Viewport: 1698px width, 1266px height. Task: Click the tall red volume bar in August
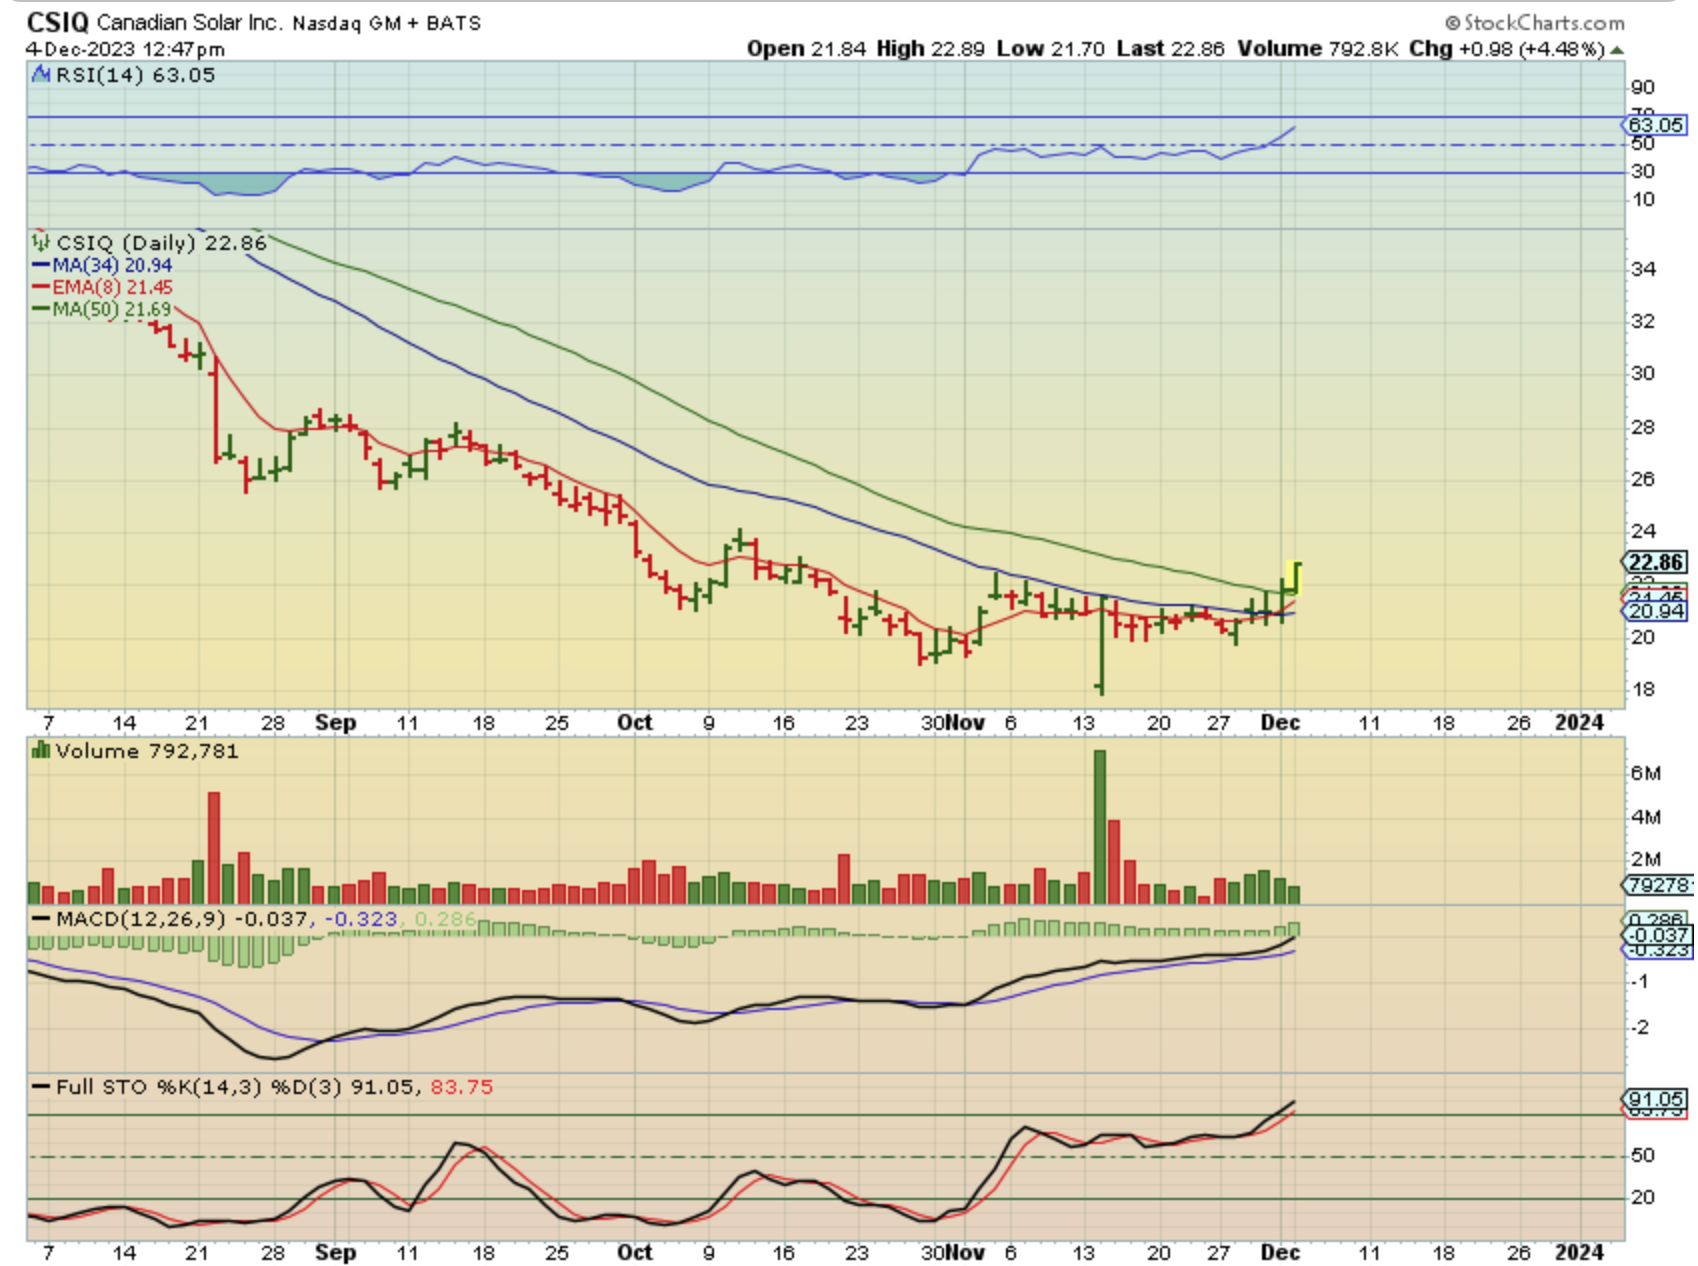tap(213, 847)
